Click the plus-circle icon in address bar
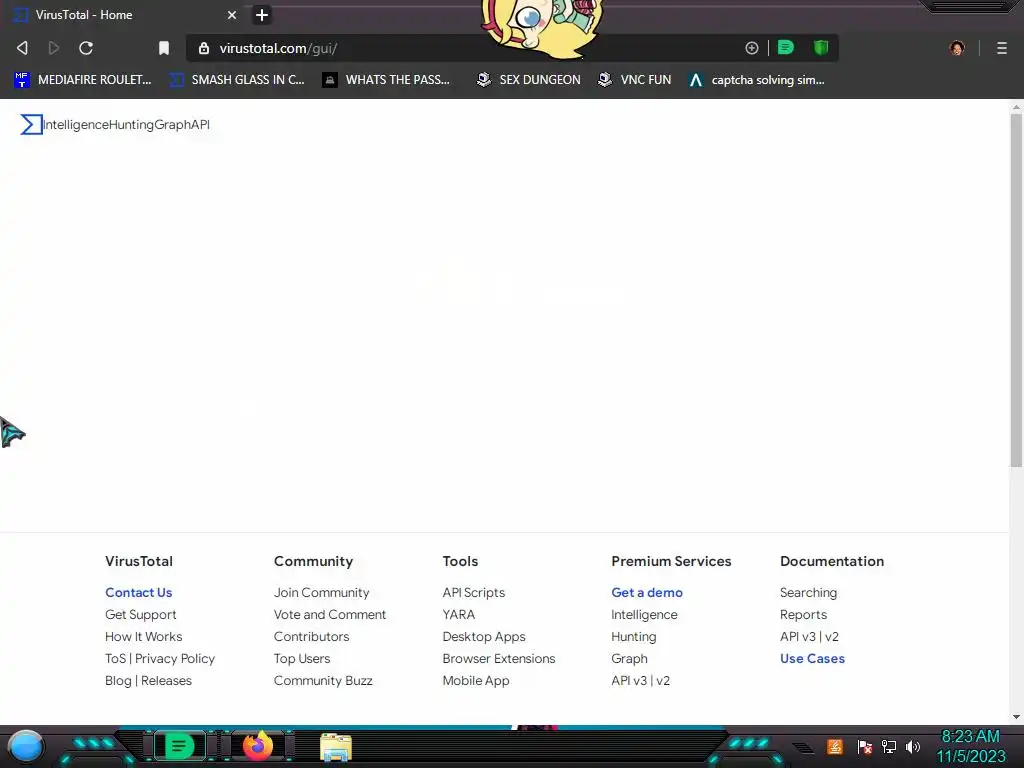The image size is (1024, 768). pos(752,48)
